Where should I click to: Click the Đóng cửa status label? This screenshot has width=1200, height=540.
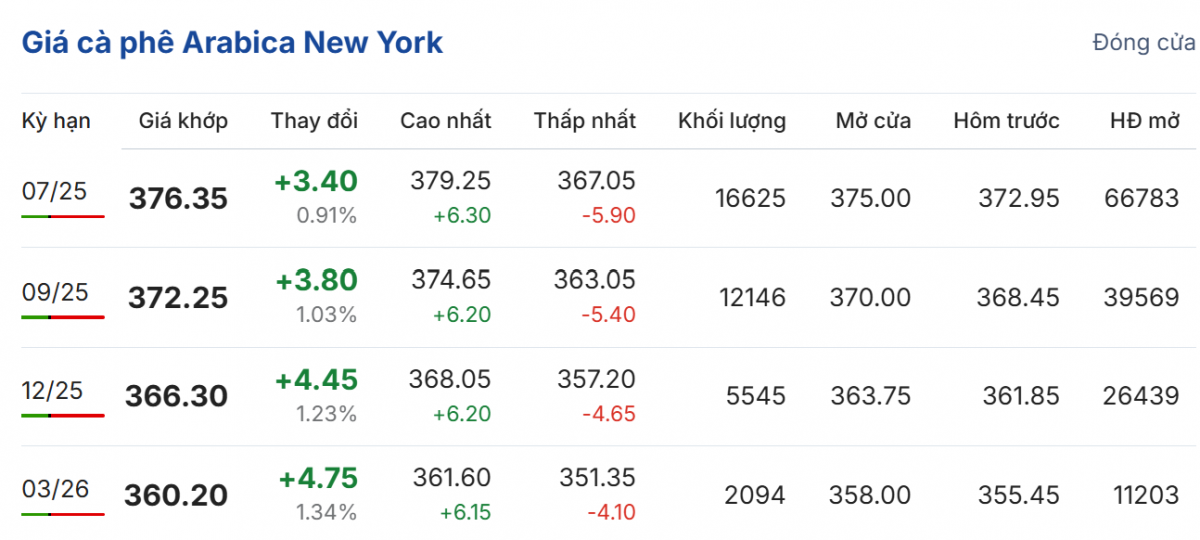pos(1143,43)
